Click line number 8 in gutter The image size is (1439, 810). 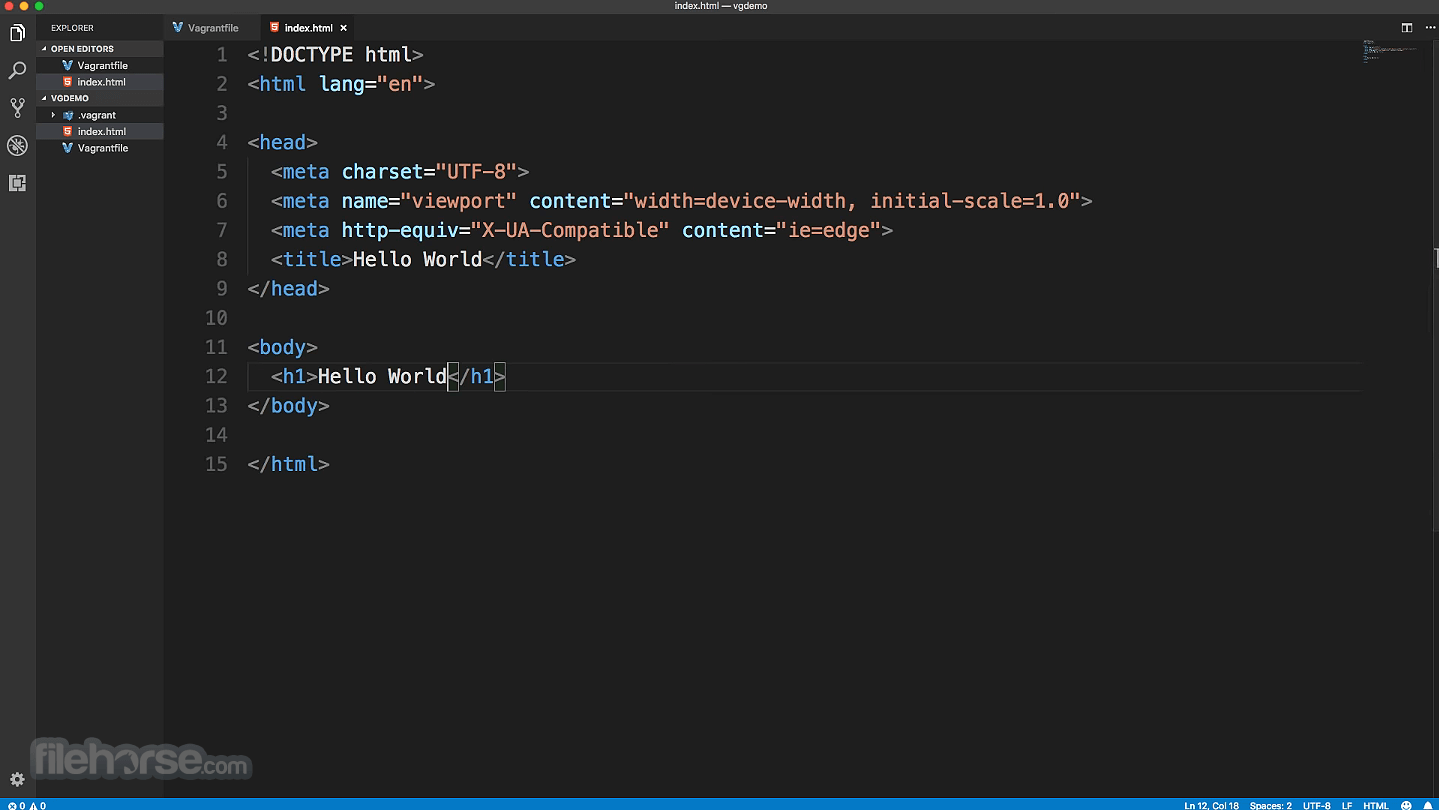pyautogui.click(x=222, y=259)
